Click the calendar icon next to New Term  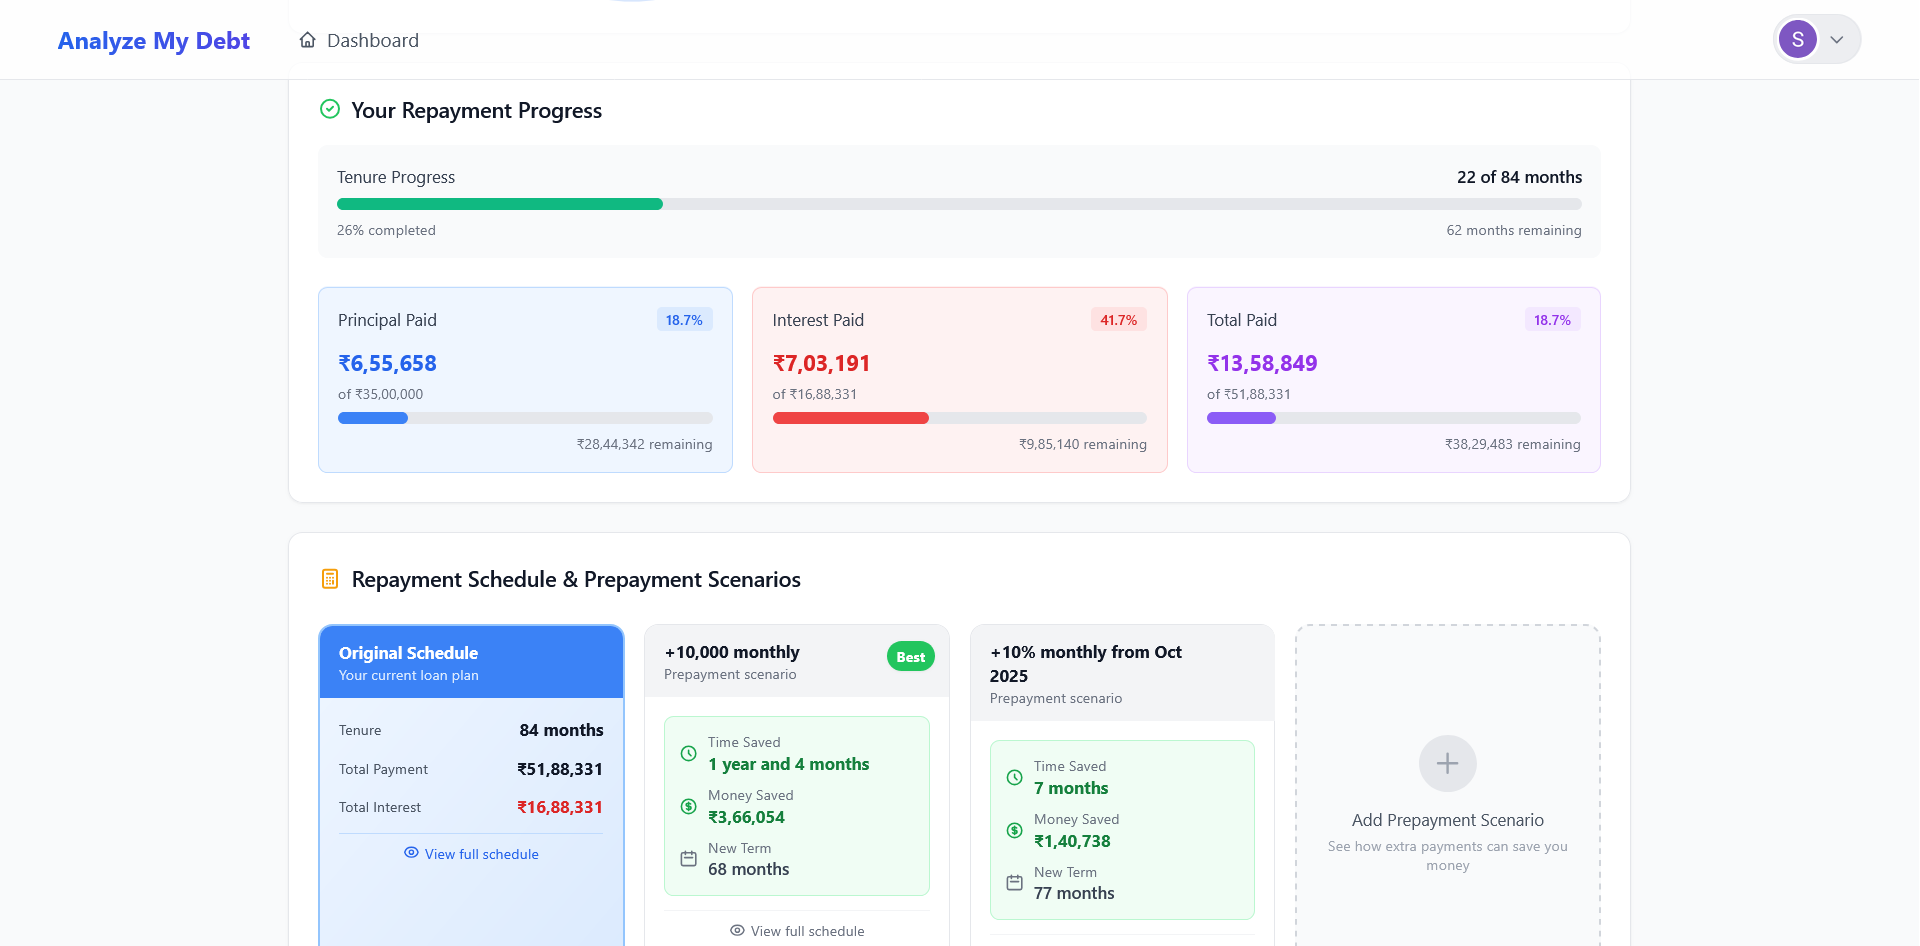687,859
